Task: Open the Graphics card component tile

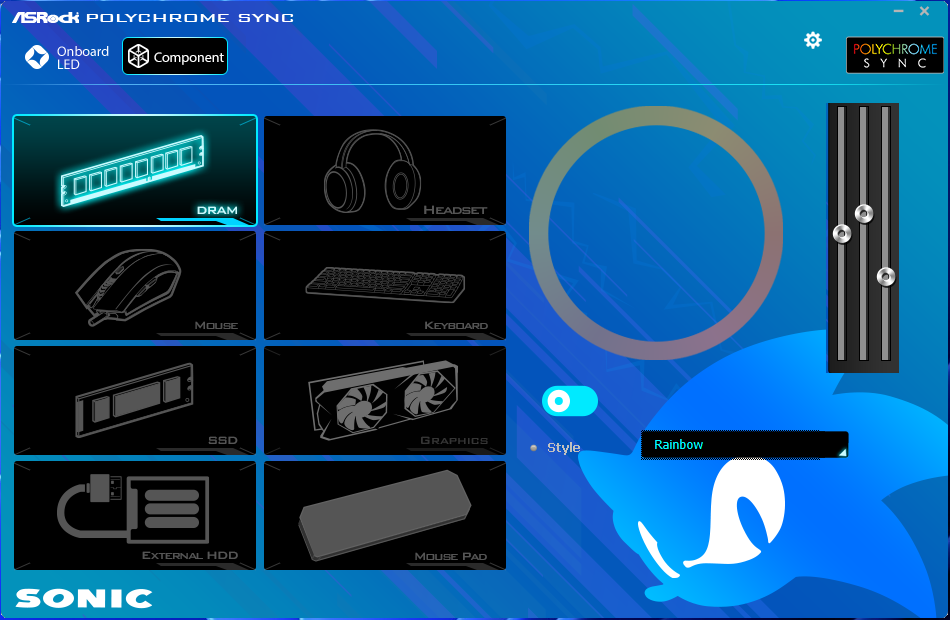Action: coord(385,401)
